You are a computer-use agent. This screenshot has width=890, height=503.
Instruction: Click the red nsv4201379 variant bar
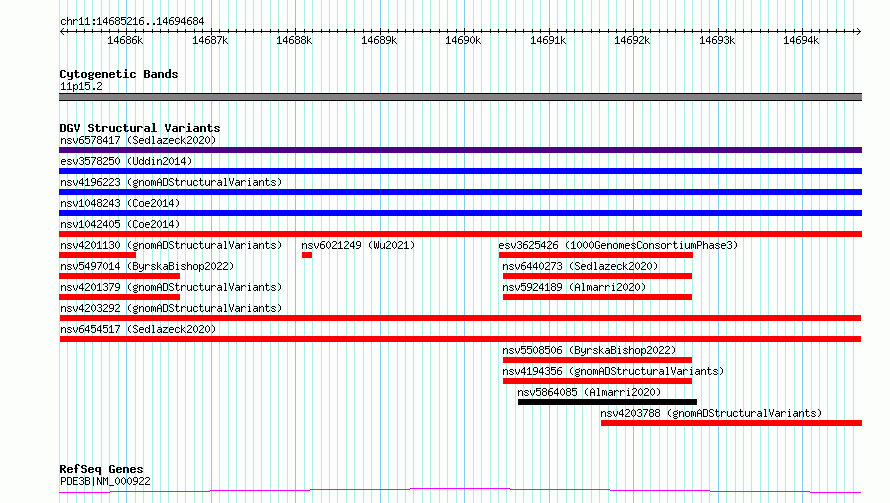coord(119,297)
